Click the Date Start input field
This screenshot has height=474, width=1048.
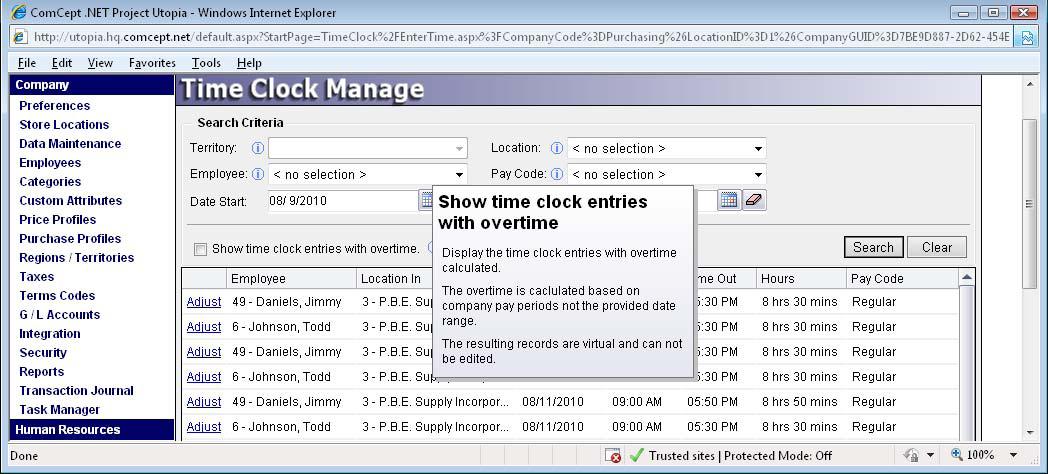(340, 201)
